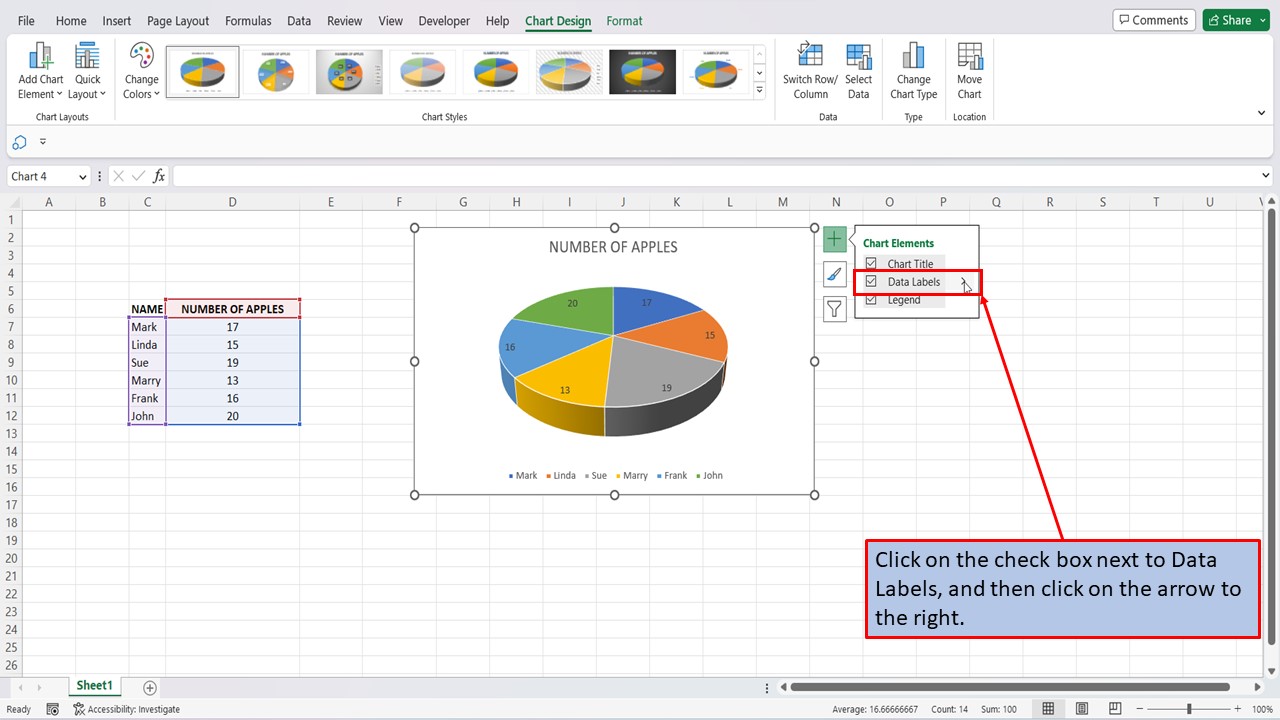The image size is (1280, 720).
Task: Switch to Page Break Preview view
Action: (x=1115, y=708)
